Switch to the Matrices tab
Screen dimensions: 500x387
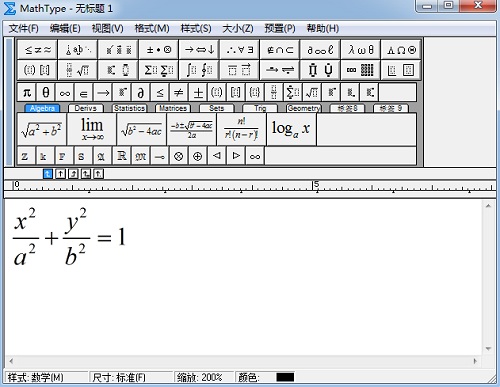pos(173,108)
